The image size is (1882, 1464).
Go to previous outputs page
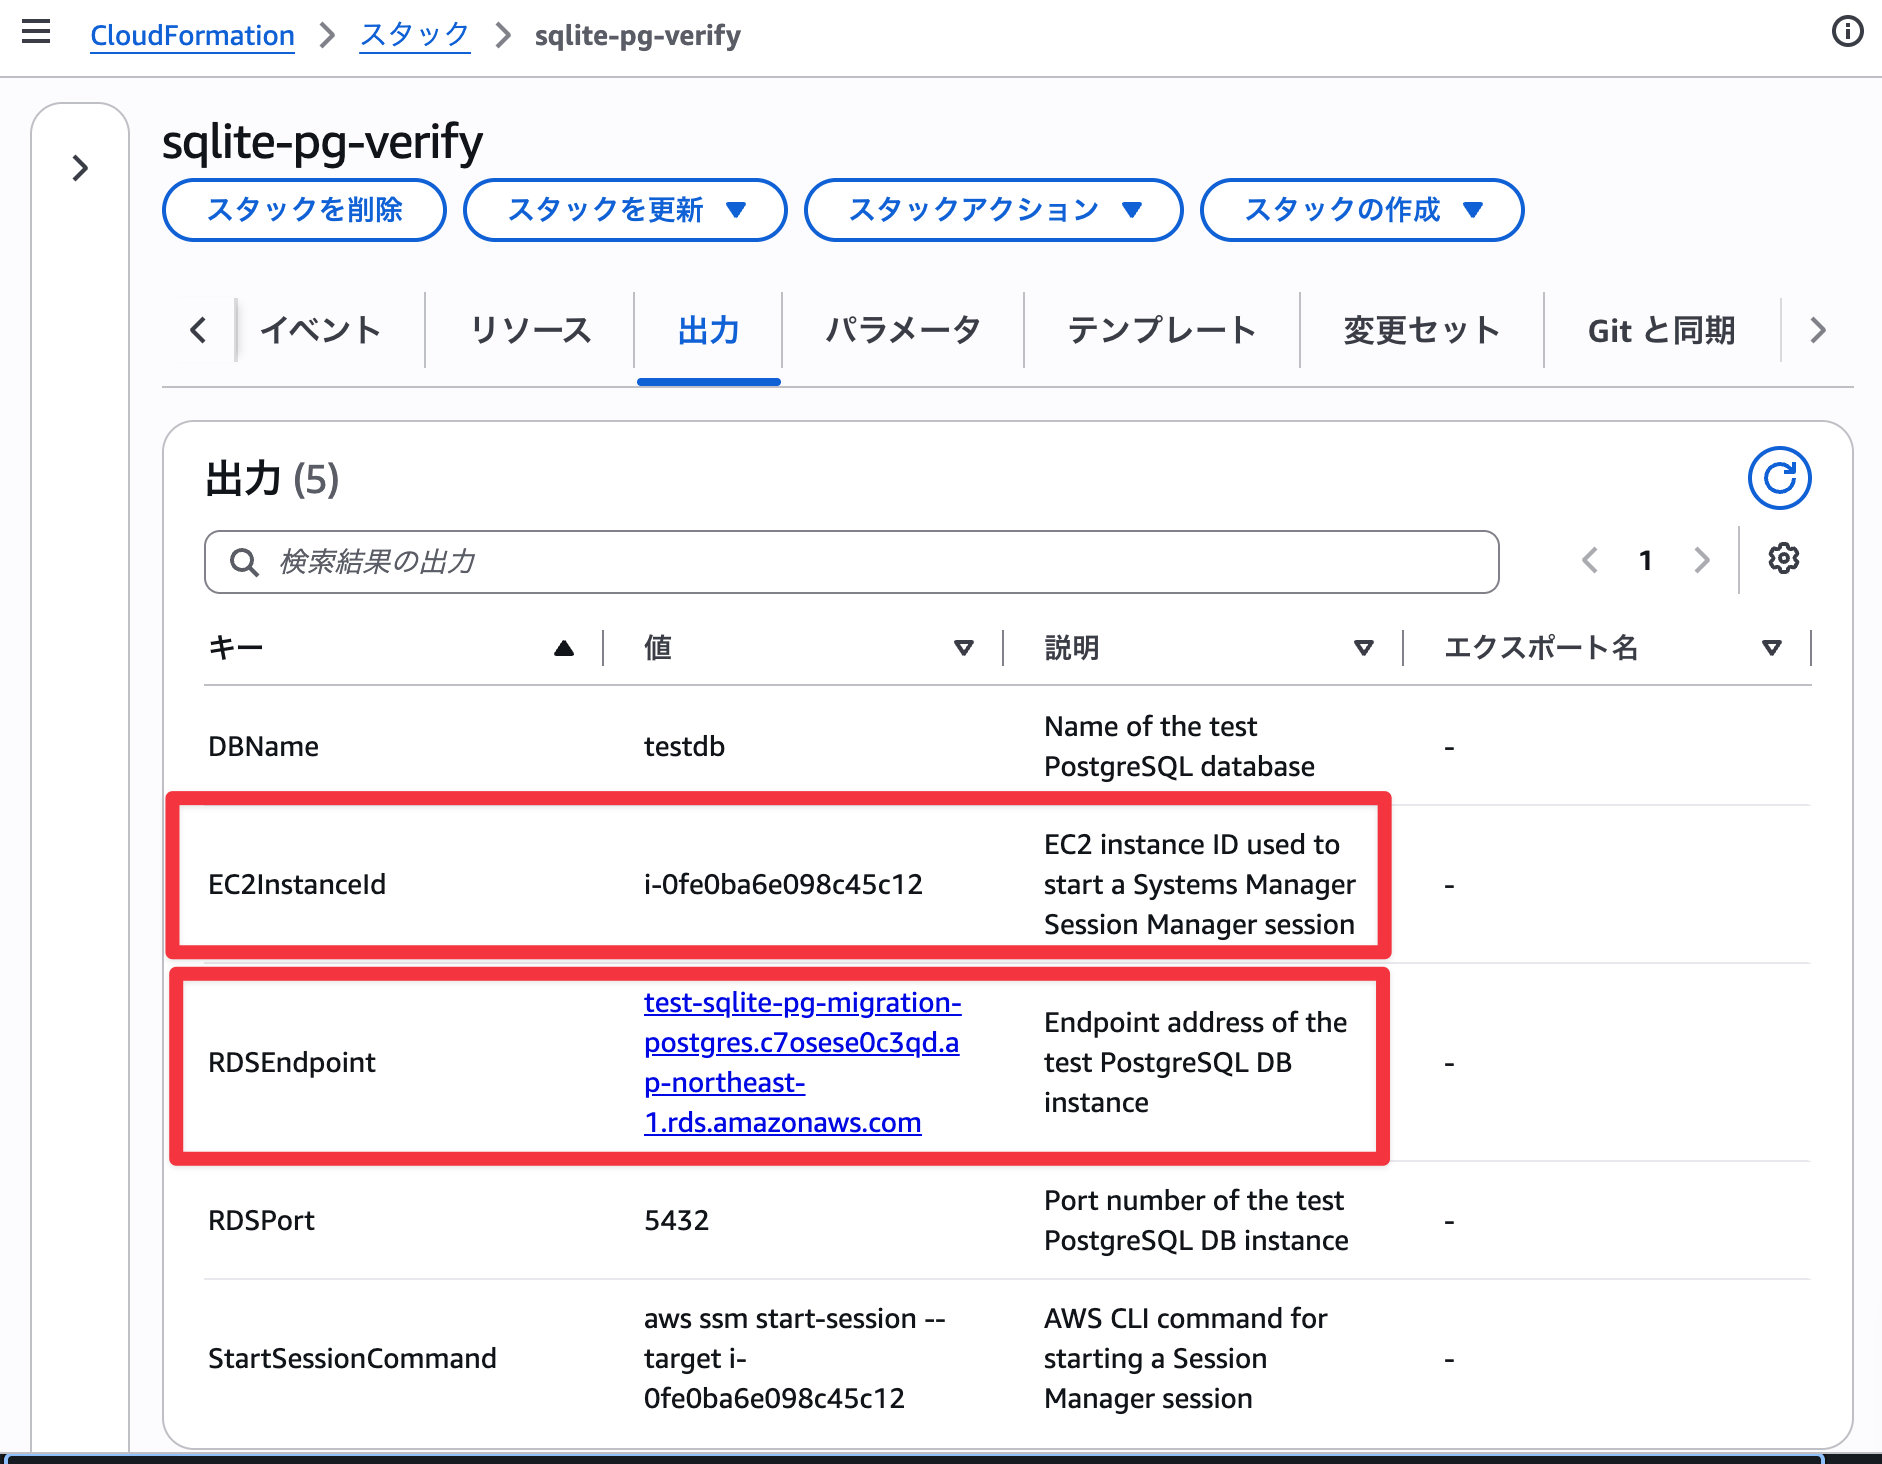[1589, 560]
